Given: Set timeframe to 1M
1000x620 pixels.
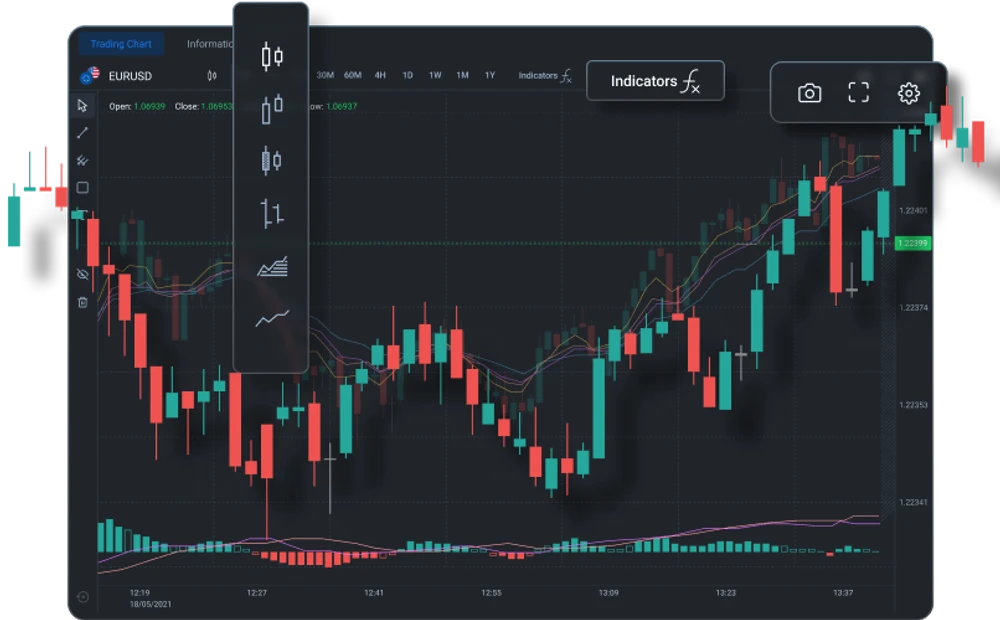Looking at the screenshot, I should click(462, 75).
